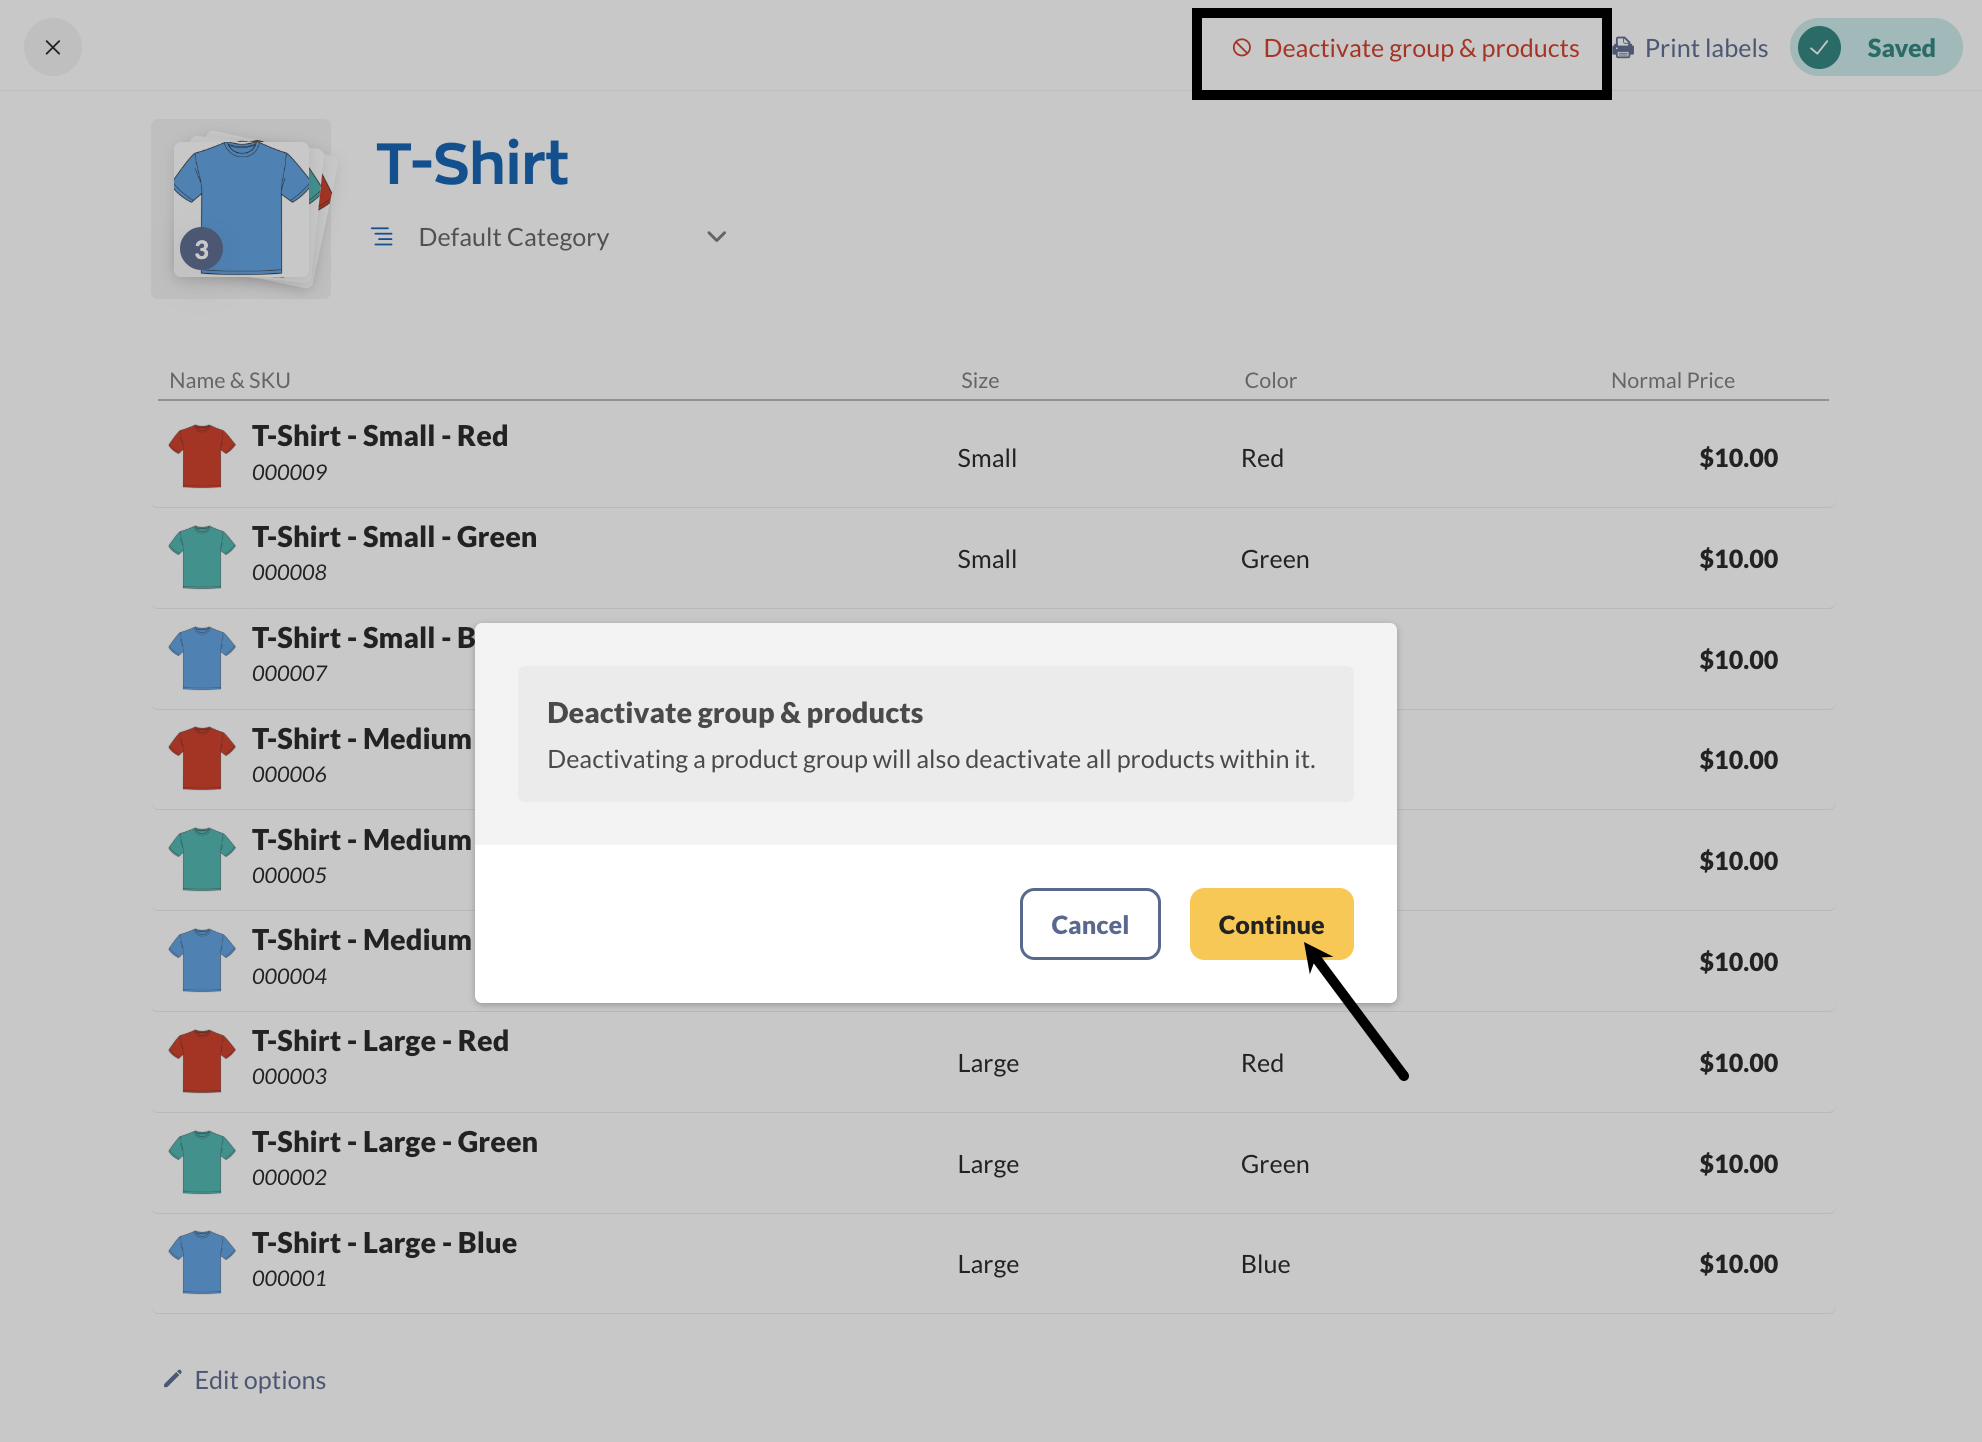Click the red shirt icon for T-Shirt Small Red
The image size is (1982, 1442).
[x=201, y=456]
